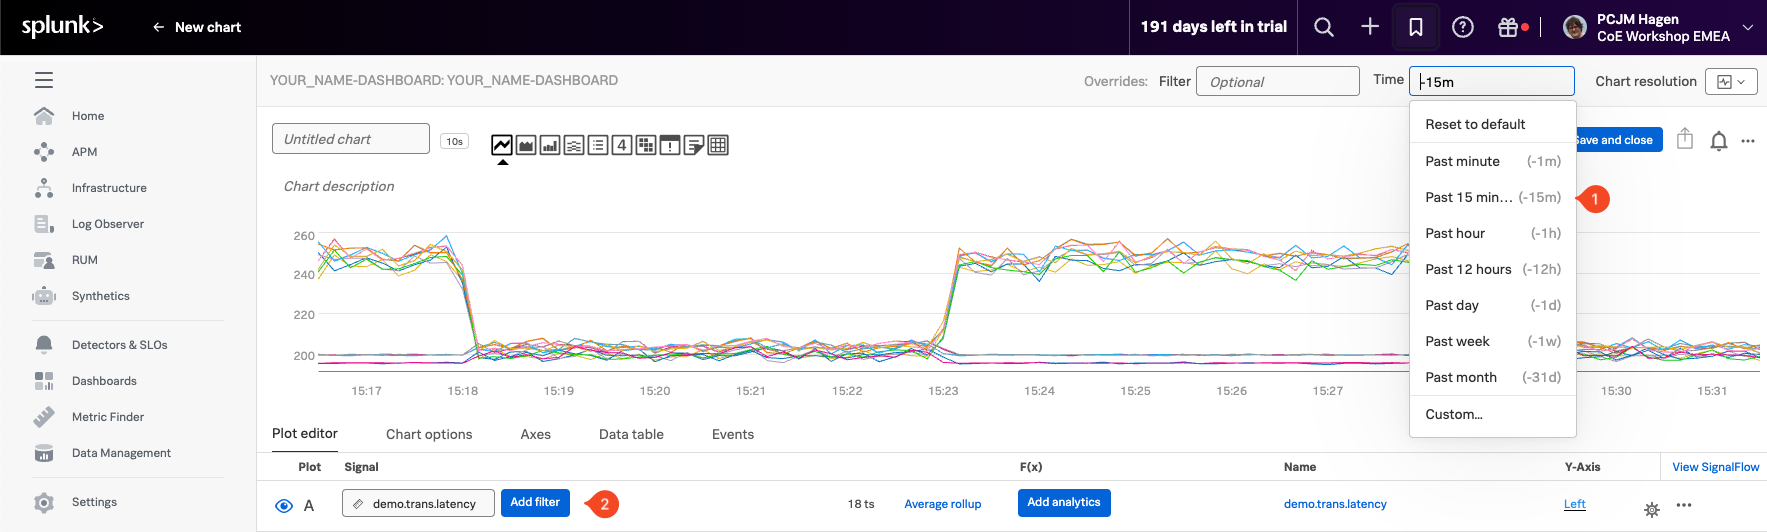
Task: Click the search magnifier icon
Action: [x=1323, y=27]
